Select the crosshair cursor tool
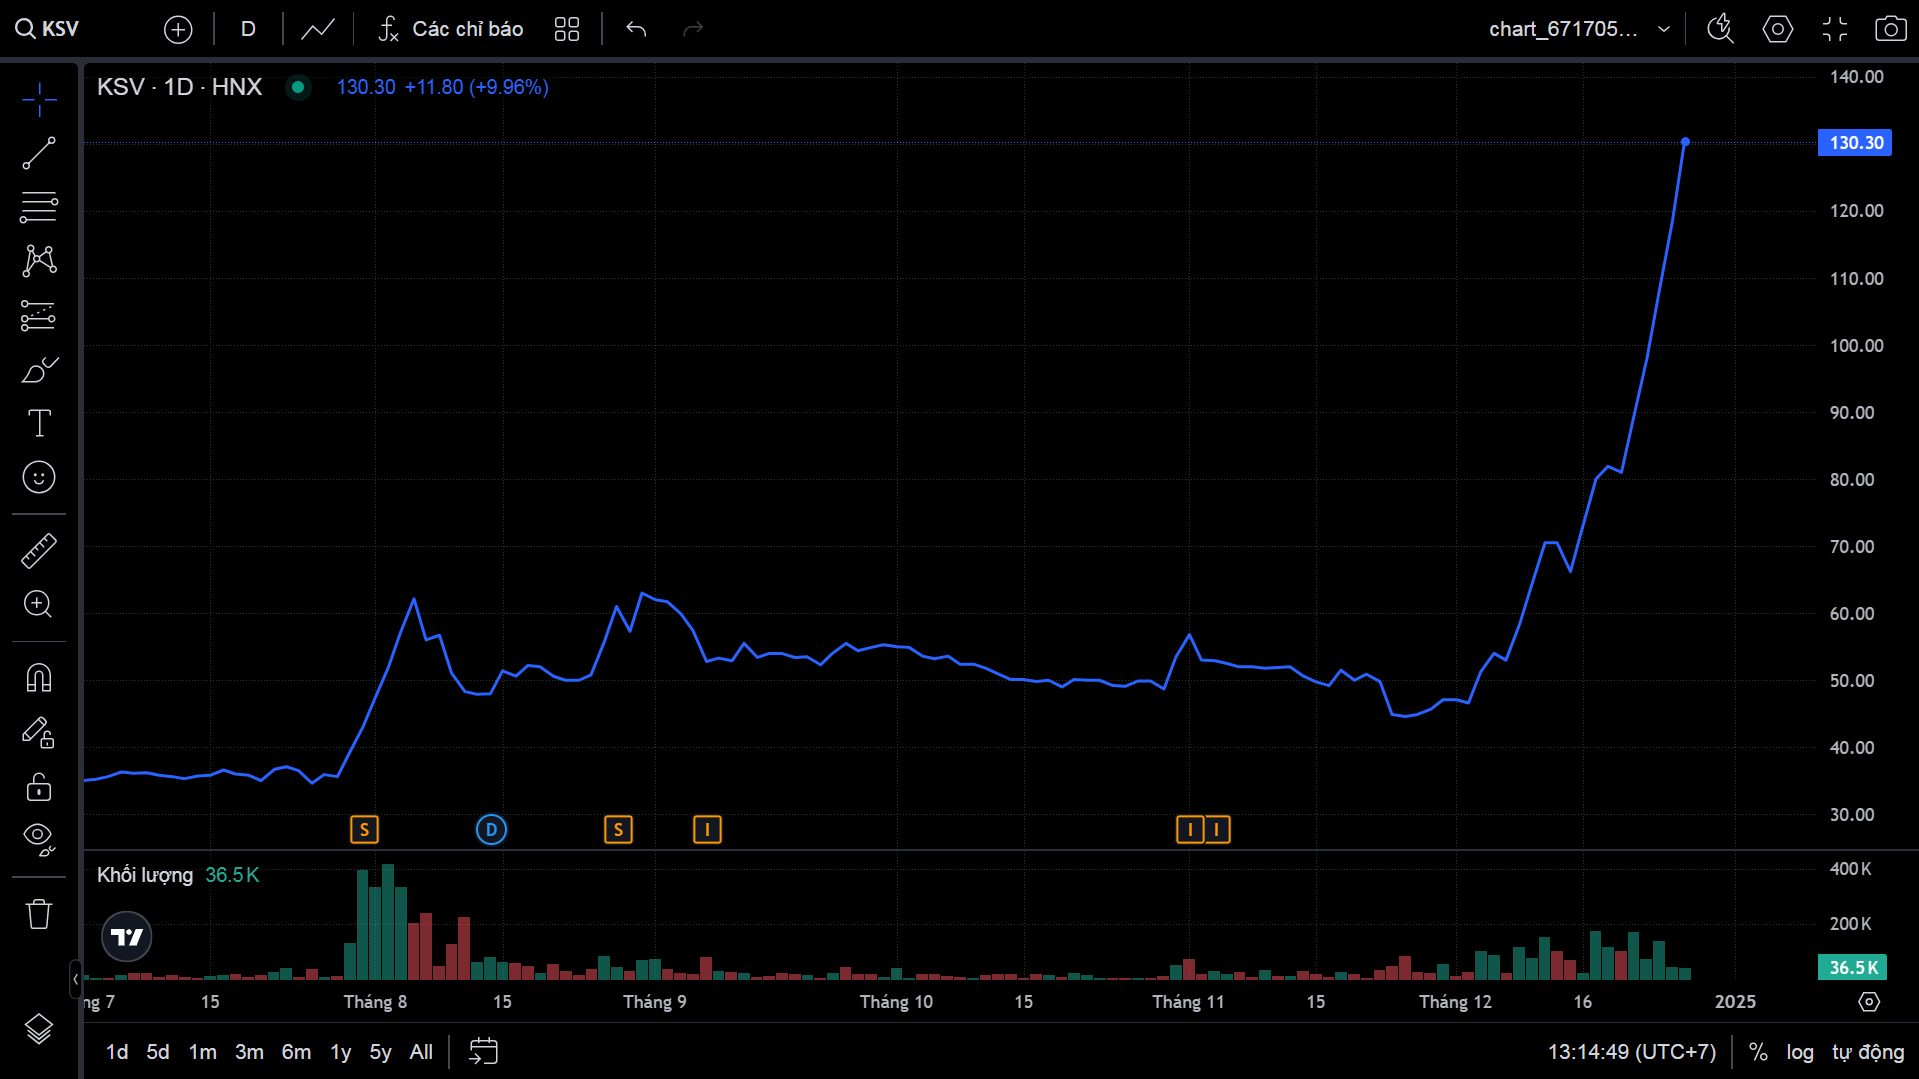Image resolution: width=1919 pixels, height=1079 pixels. point(39,99)
